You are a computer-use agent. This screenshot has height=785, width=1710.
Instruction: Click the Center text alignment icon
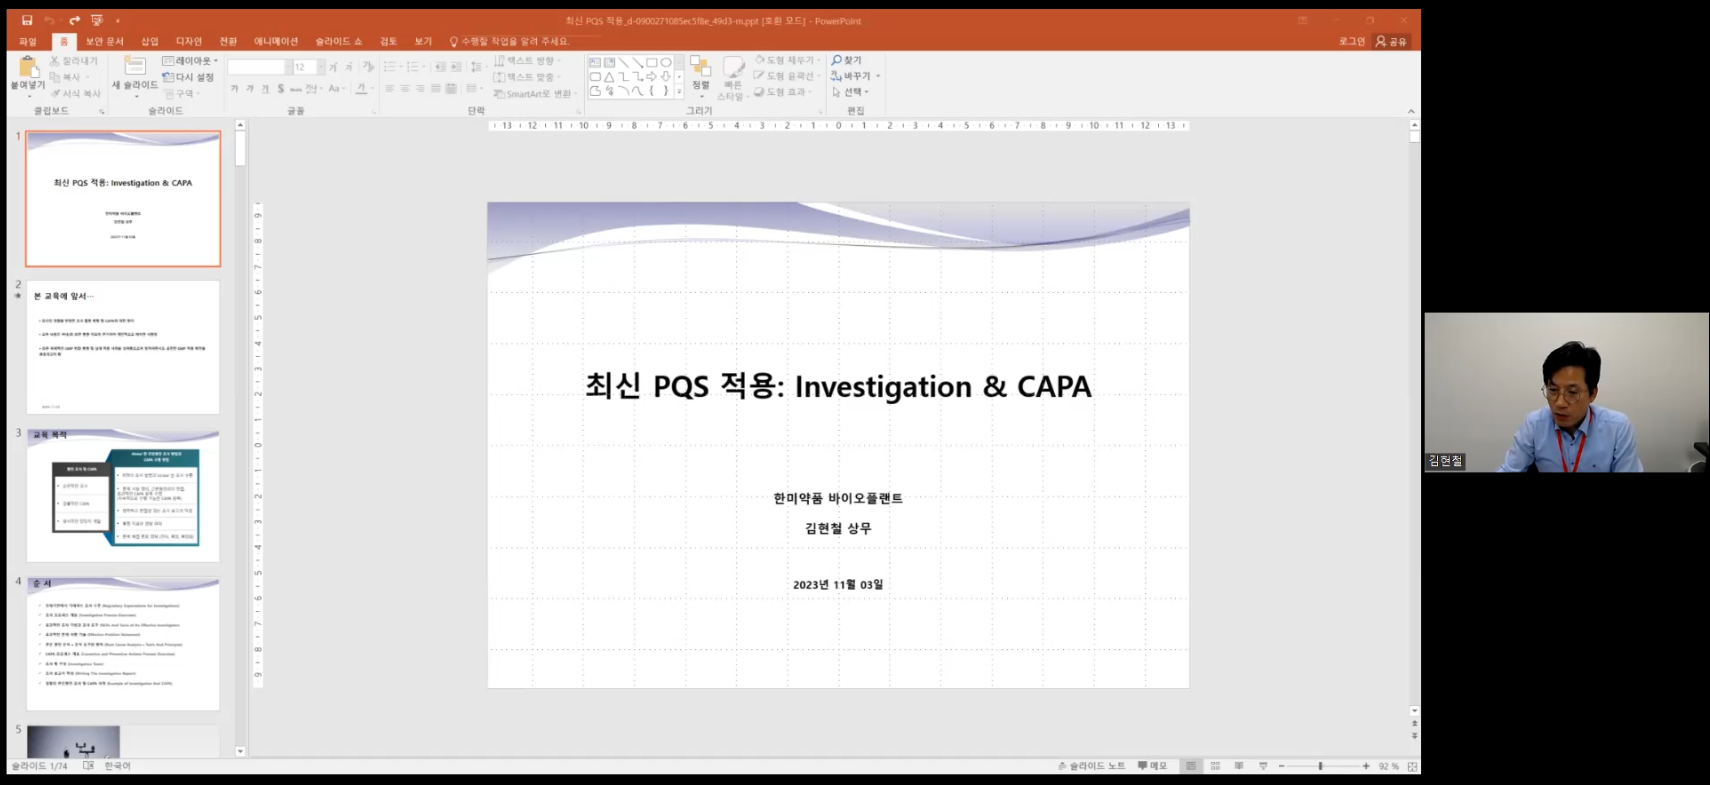pos(404,89)
